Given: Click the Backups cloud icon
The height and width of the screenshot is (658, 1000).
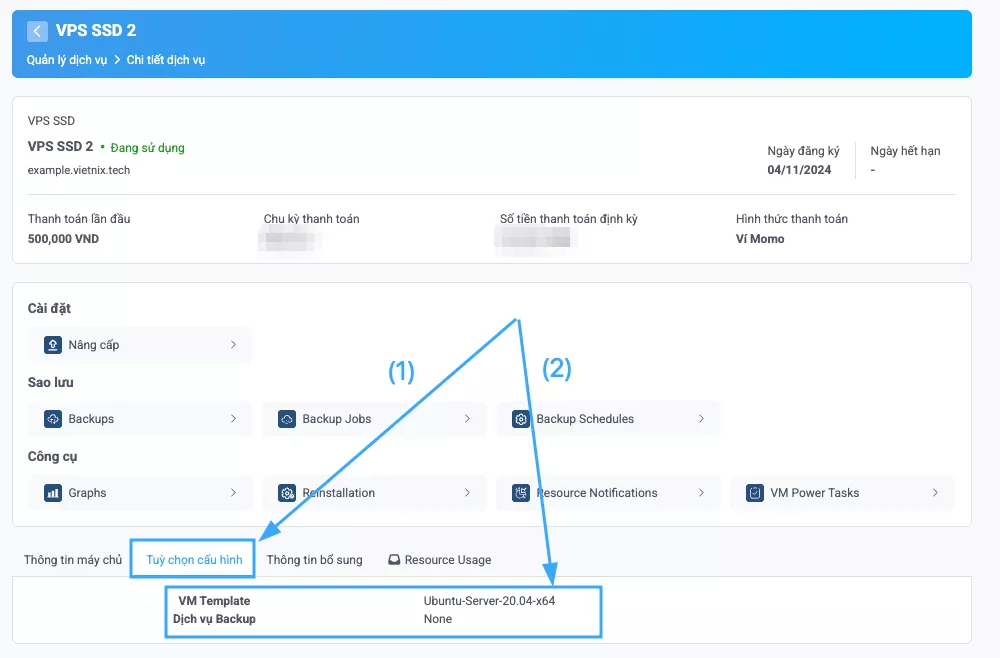Looking at the screenshot, I should click(x=53, y=419).
